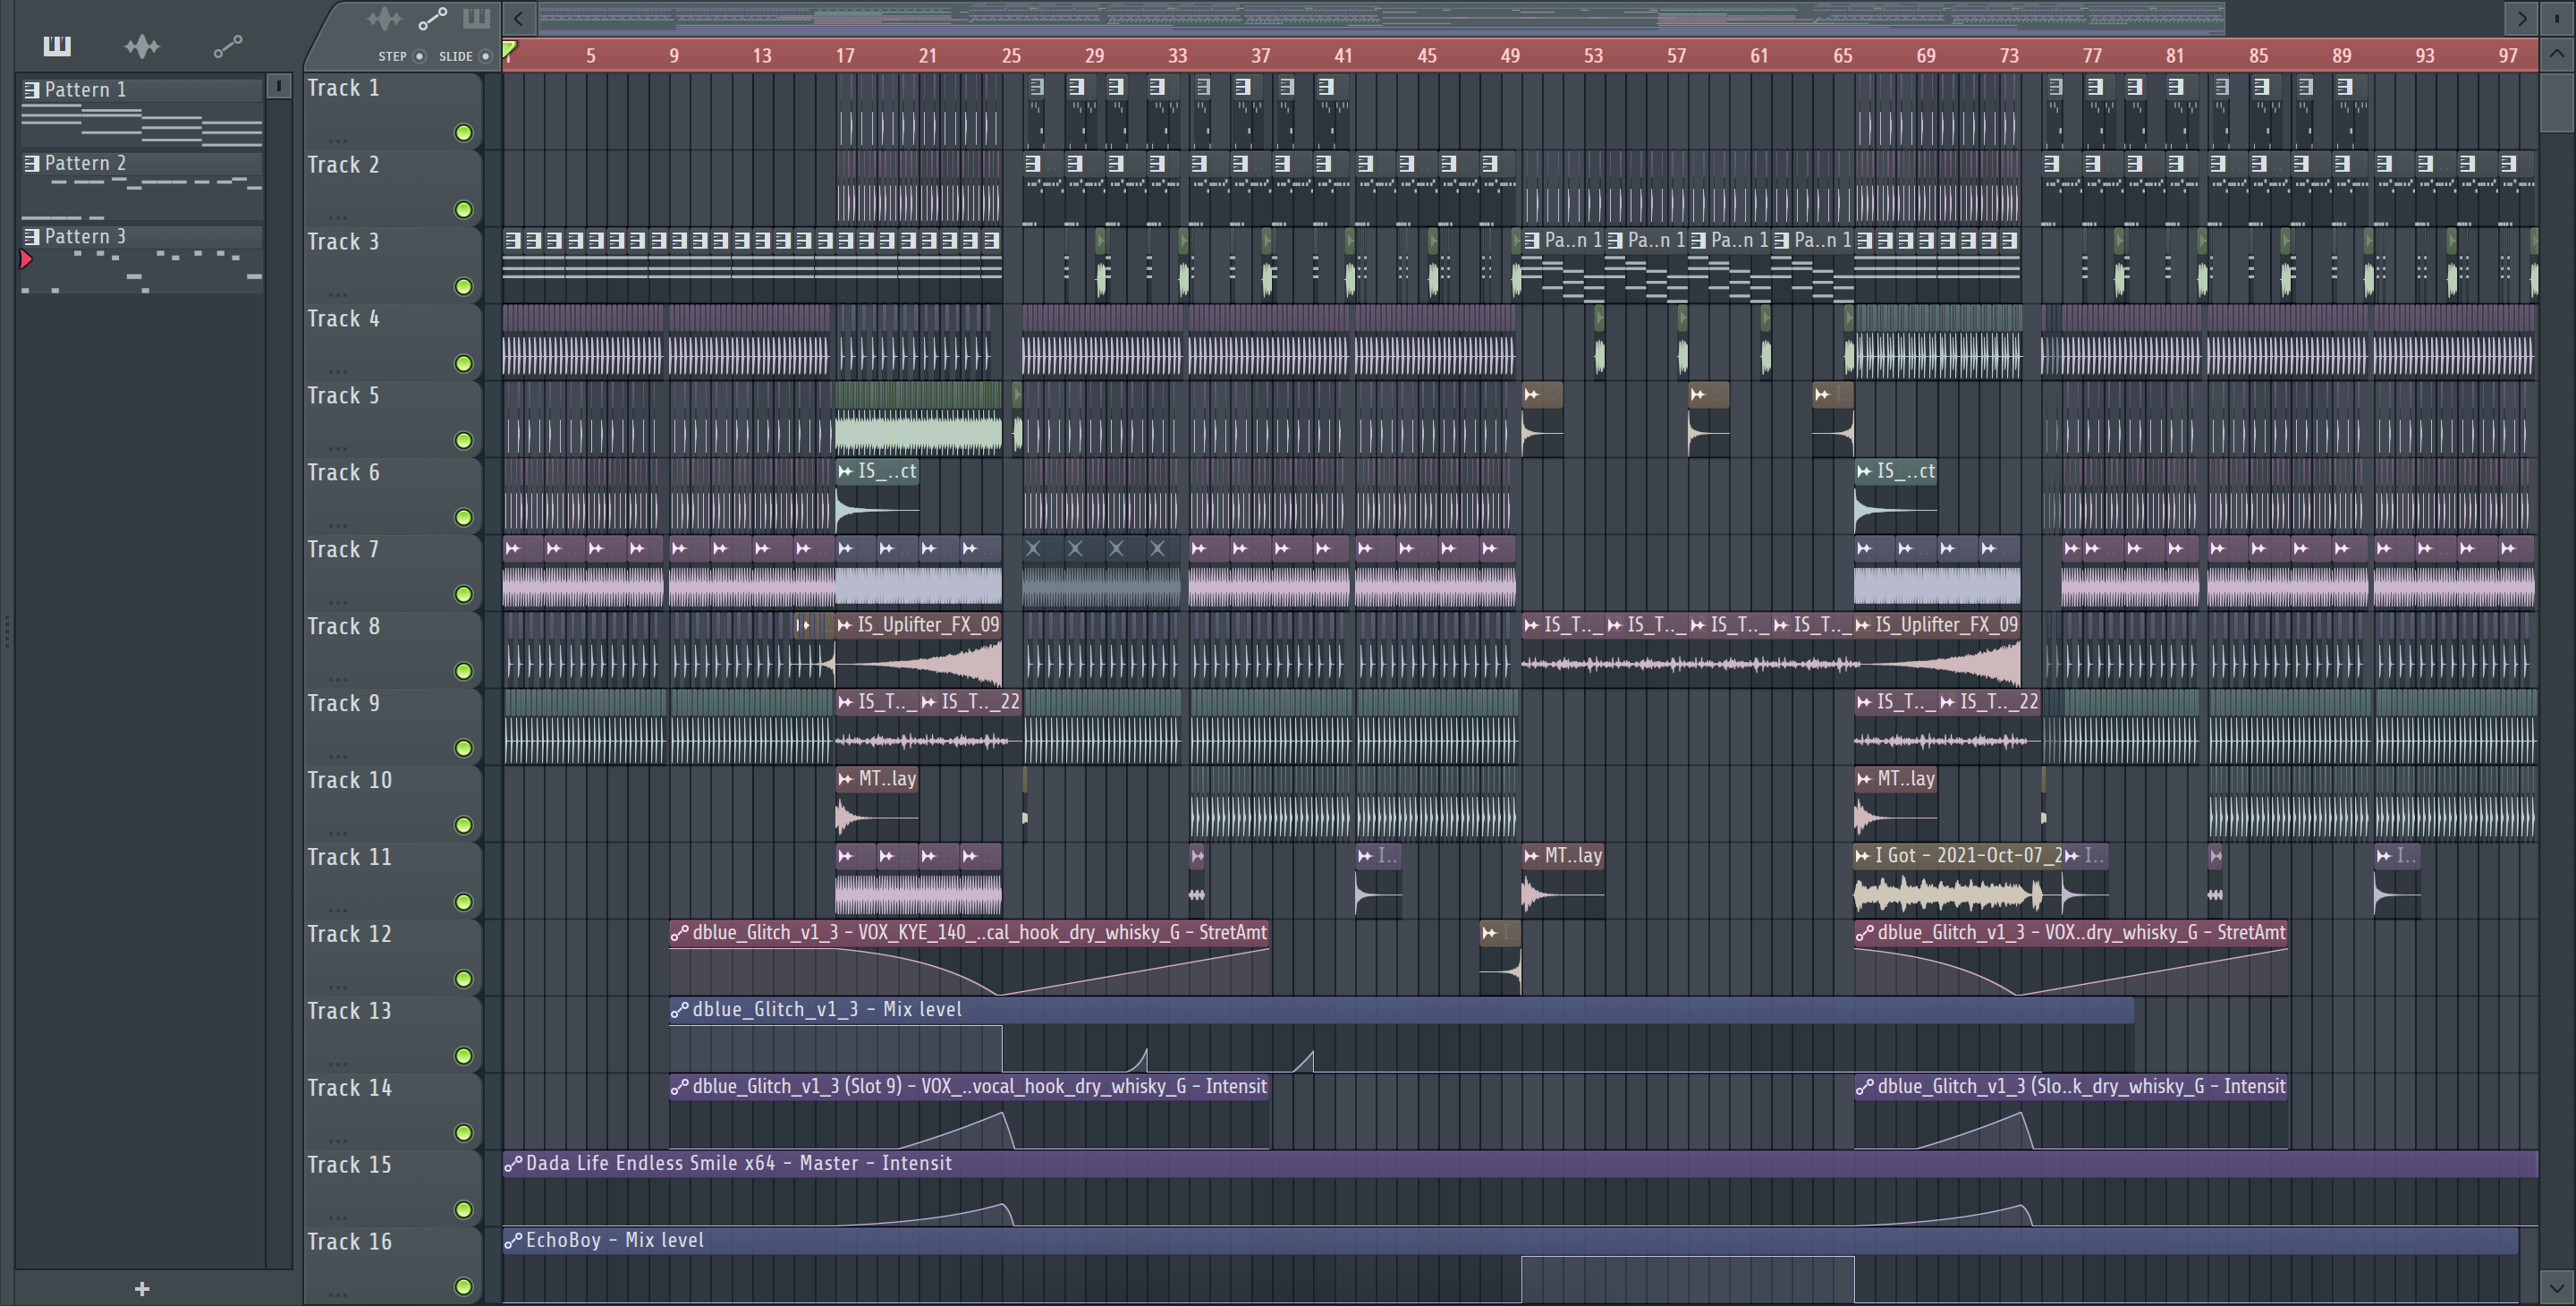Click audio icon on first IS_..ct clip Track 6
Viewport: 2576px width, 1306px height.
tap(846, 471)
